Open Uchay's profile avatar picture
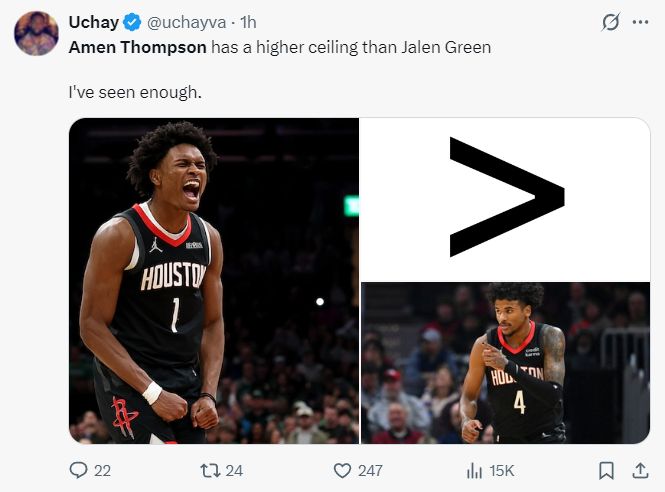The image size is (665, 492). click(36, 34)
